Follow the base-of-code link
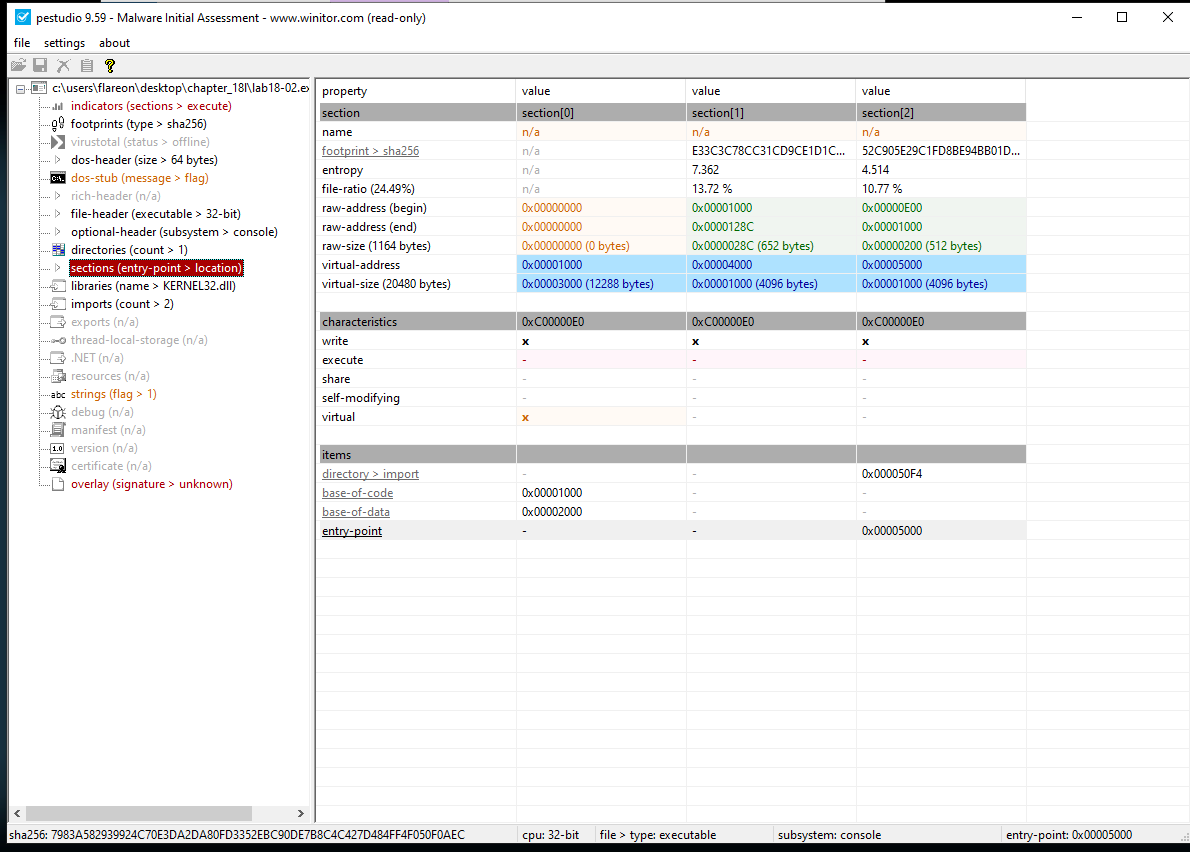The height and width of the screenshot is (852, 1190). 357,493
